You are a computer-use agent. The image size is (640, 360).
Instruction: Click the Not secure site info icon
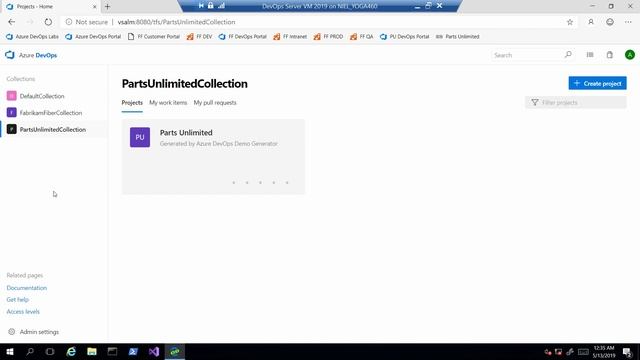[69, 22]
